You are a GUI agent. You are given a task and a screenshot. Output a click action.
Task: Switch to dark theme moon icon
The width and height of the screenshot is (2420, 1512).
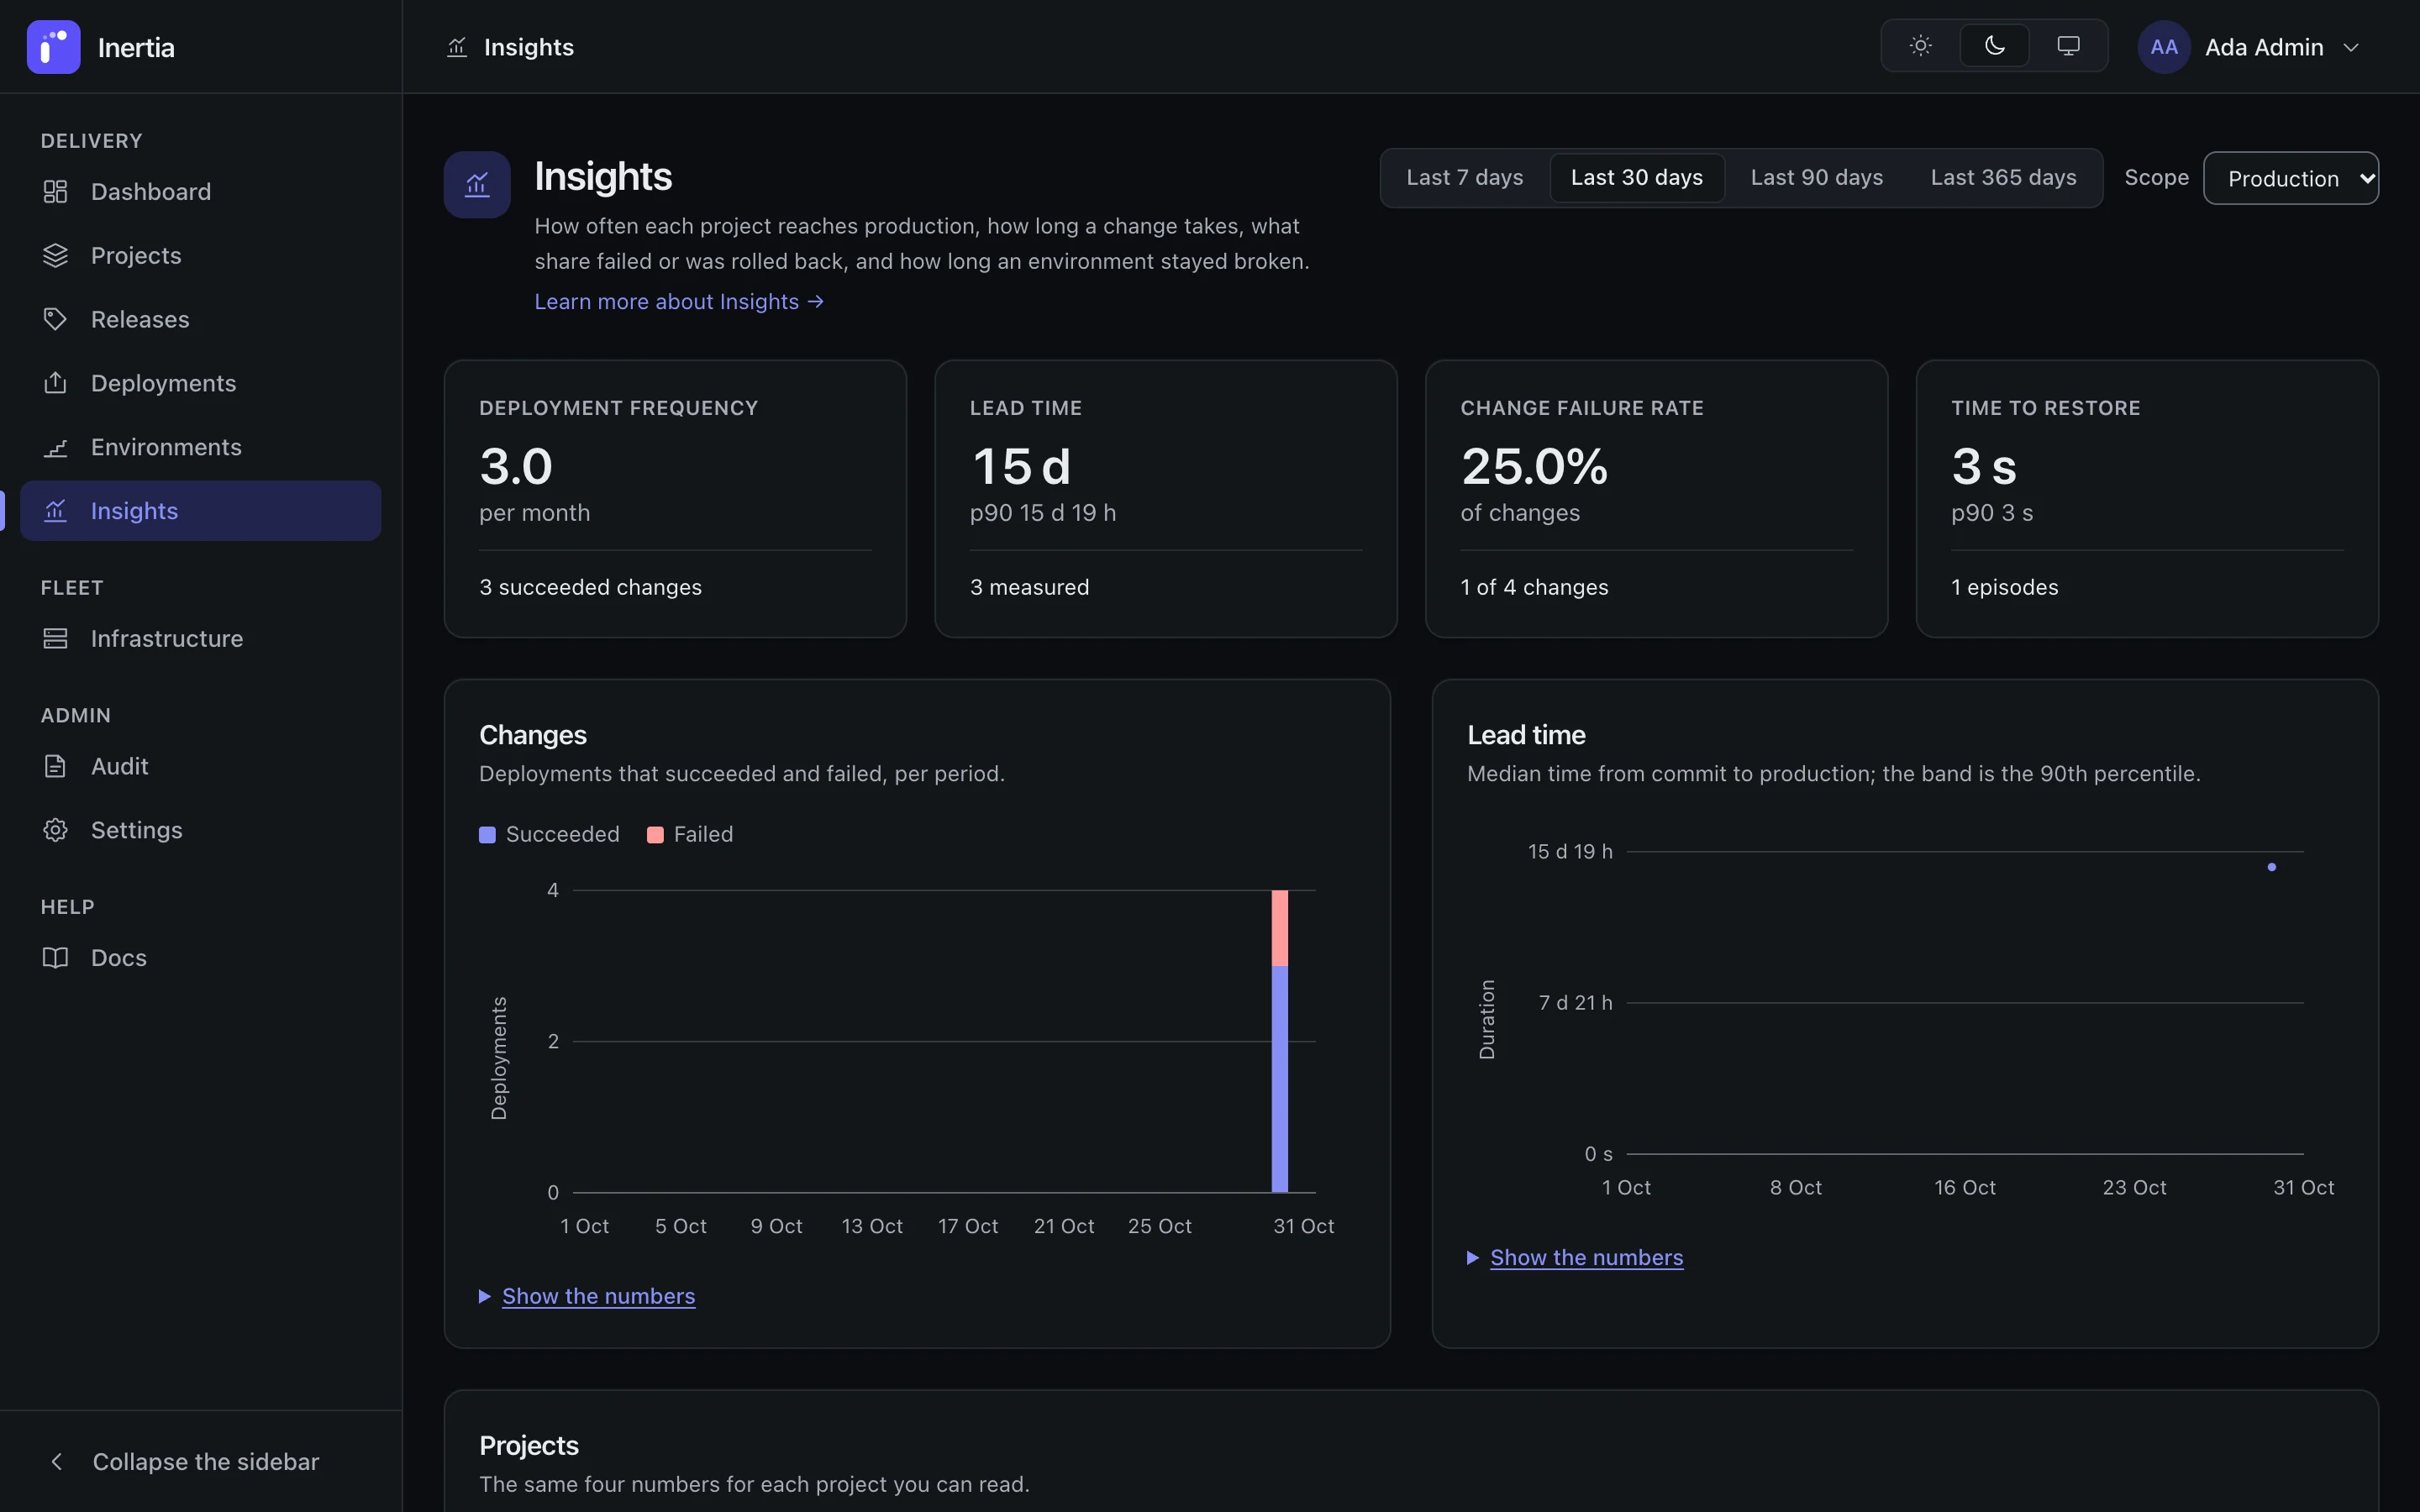[1994, 46]
